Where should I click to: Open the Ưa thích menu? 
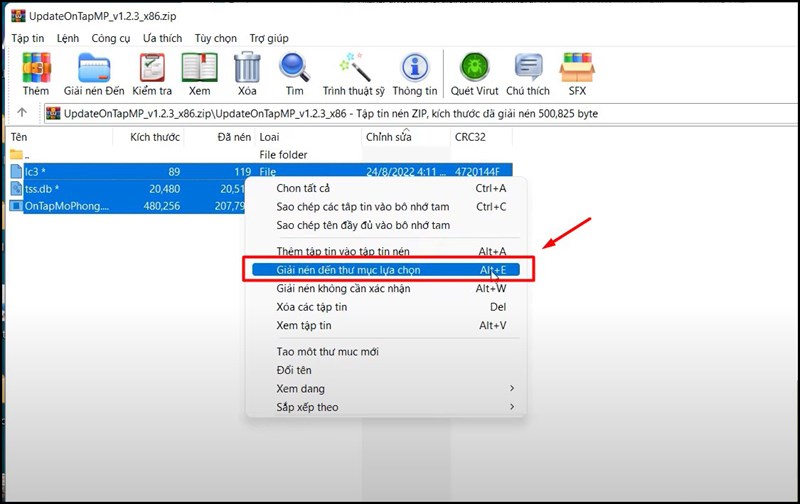pyautogui.click(x=162, y=38)
